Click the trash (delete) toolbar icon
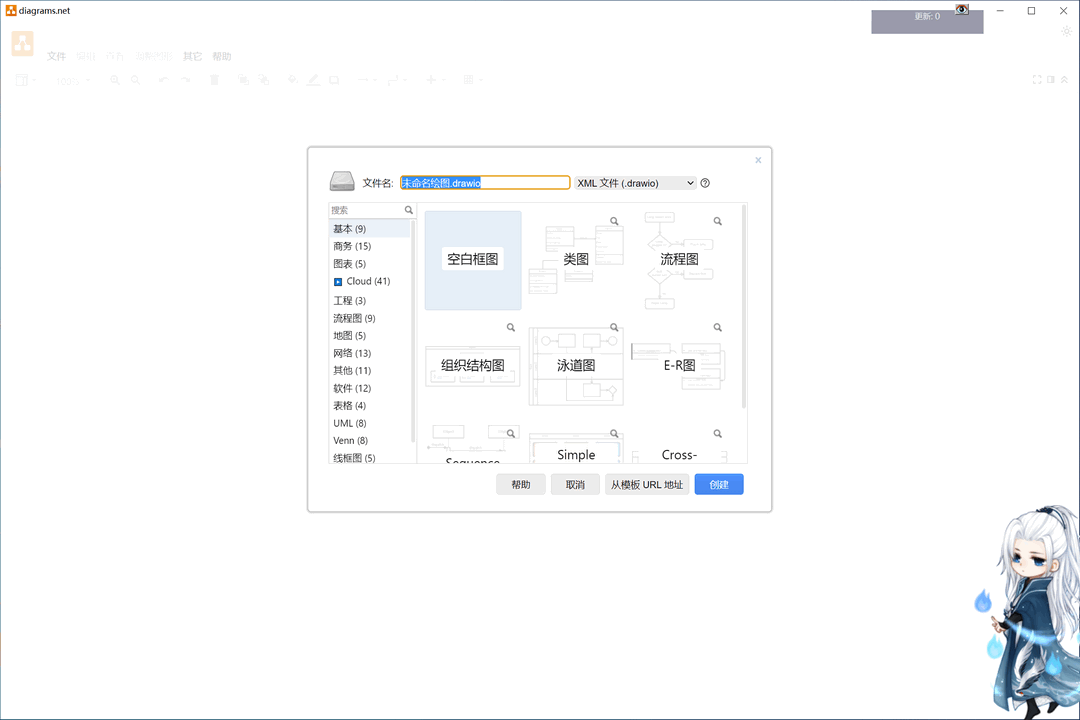1080x720 pixels. (x=213, y=80)
